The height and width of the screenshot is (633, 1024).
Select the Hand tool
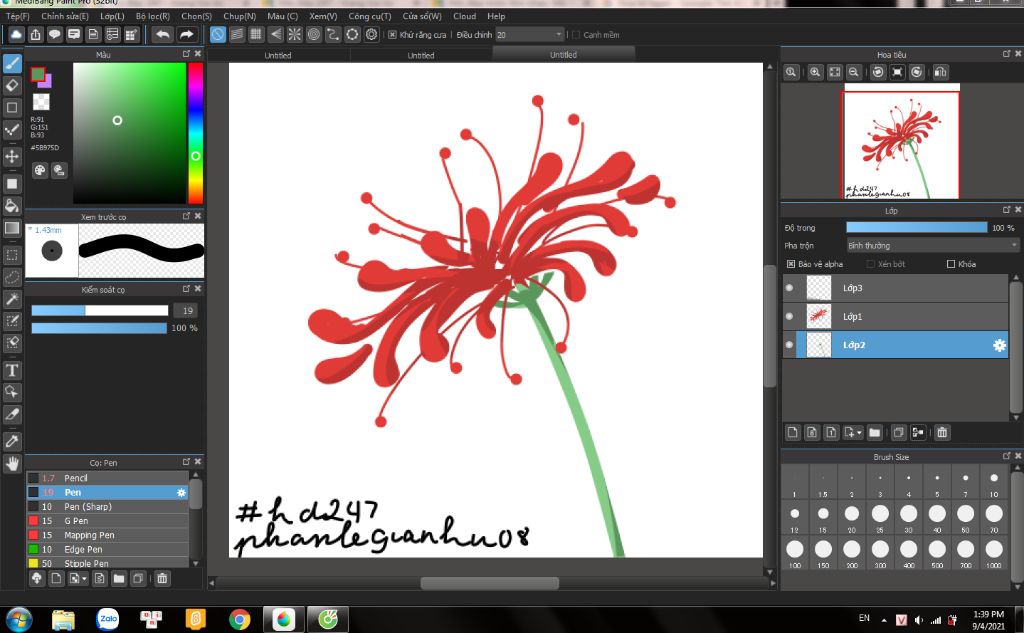[12, 464]
